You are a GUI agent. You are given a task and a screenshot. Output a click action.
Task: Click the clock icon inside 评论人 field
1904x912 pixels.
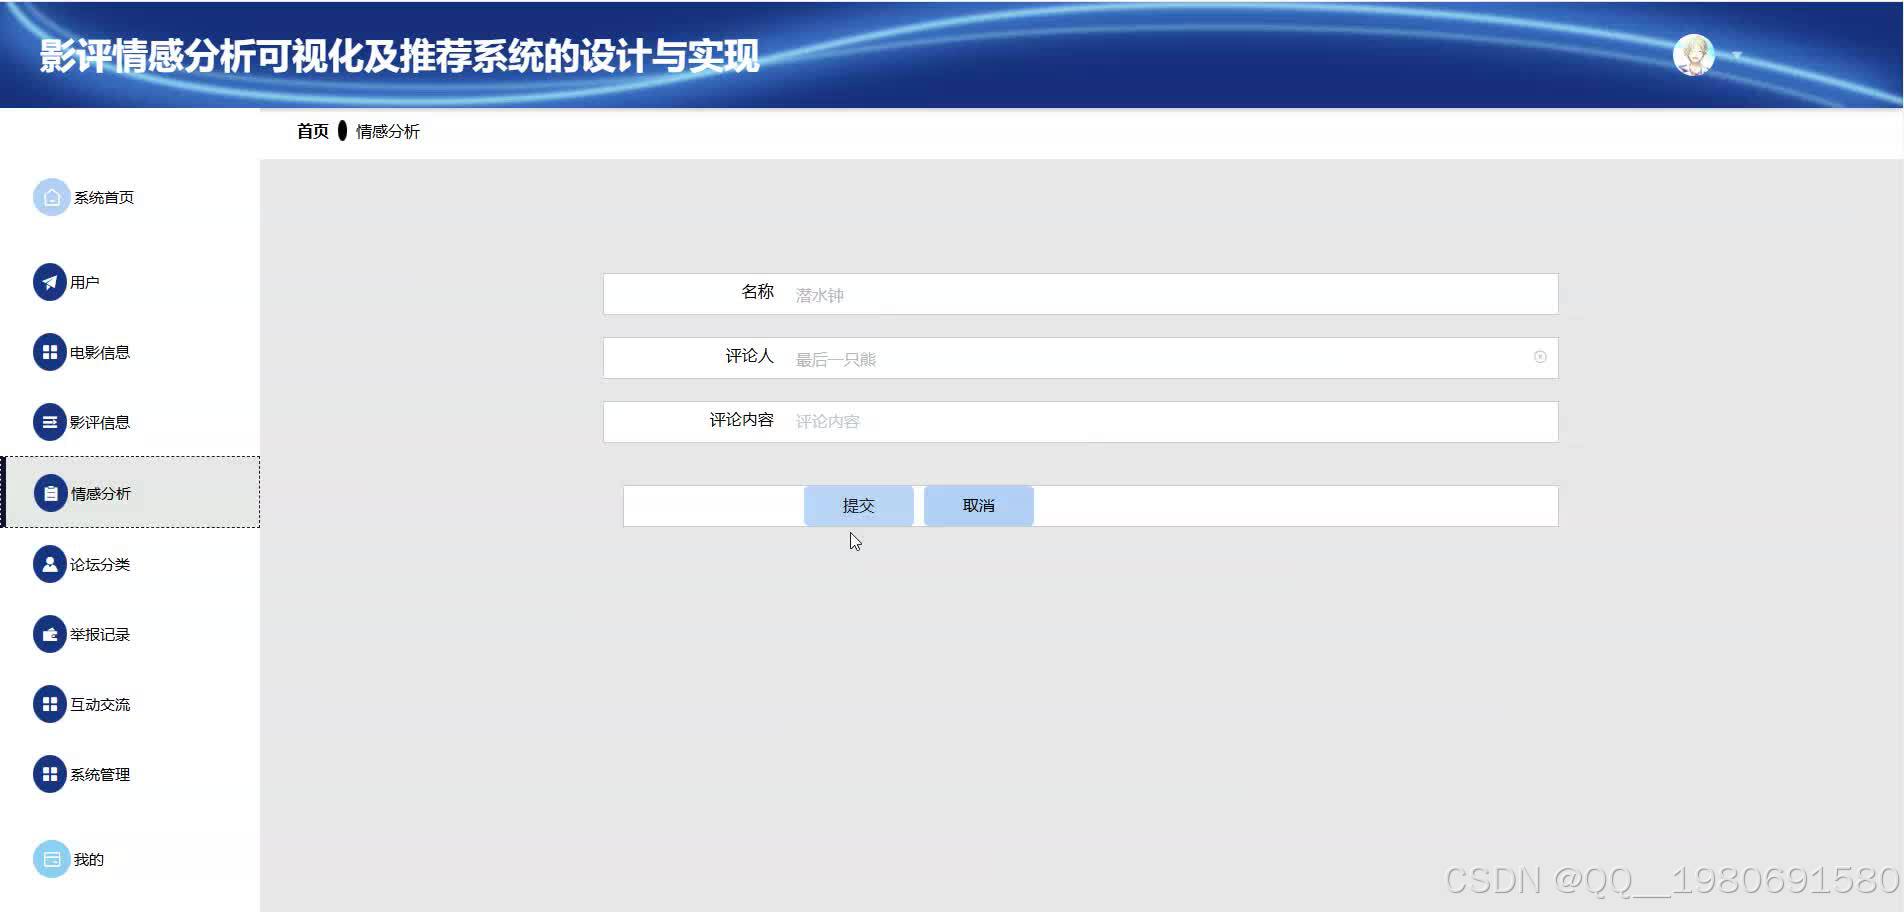[x=1539, y=357]
